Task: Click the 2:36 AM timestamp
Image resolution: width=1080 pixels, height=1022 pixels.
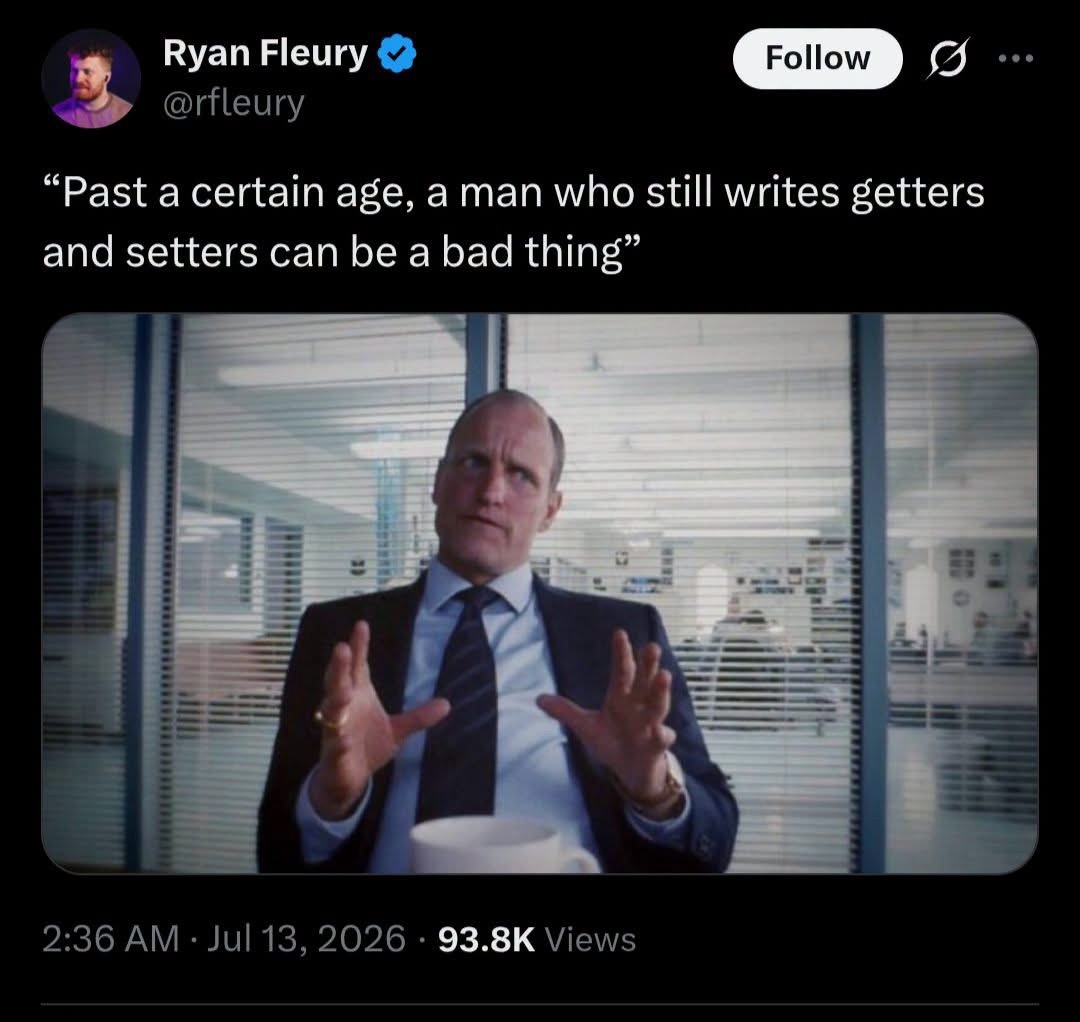Action: coord(110,939)
